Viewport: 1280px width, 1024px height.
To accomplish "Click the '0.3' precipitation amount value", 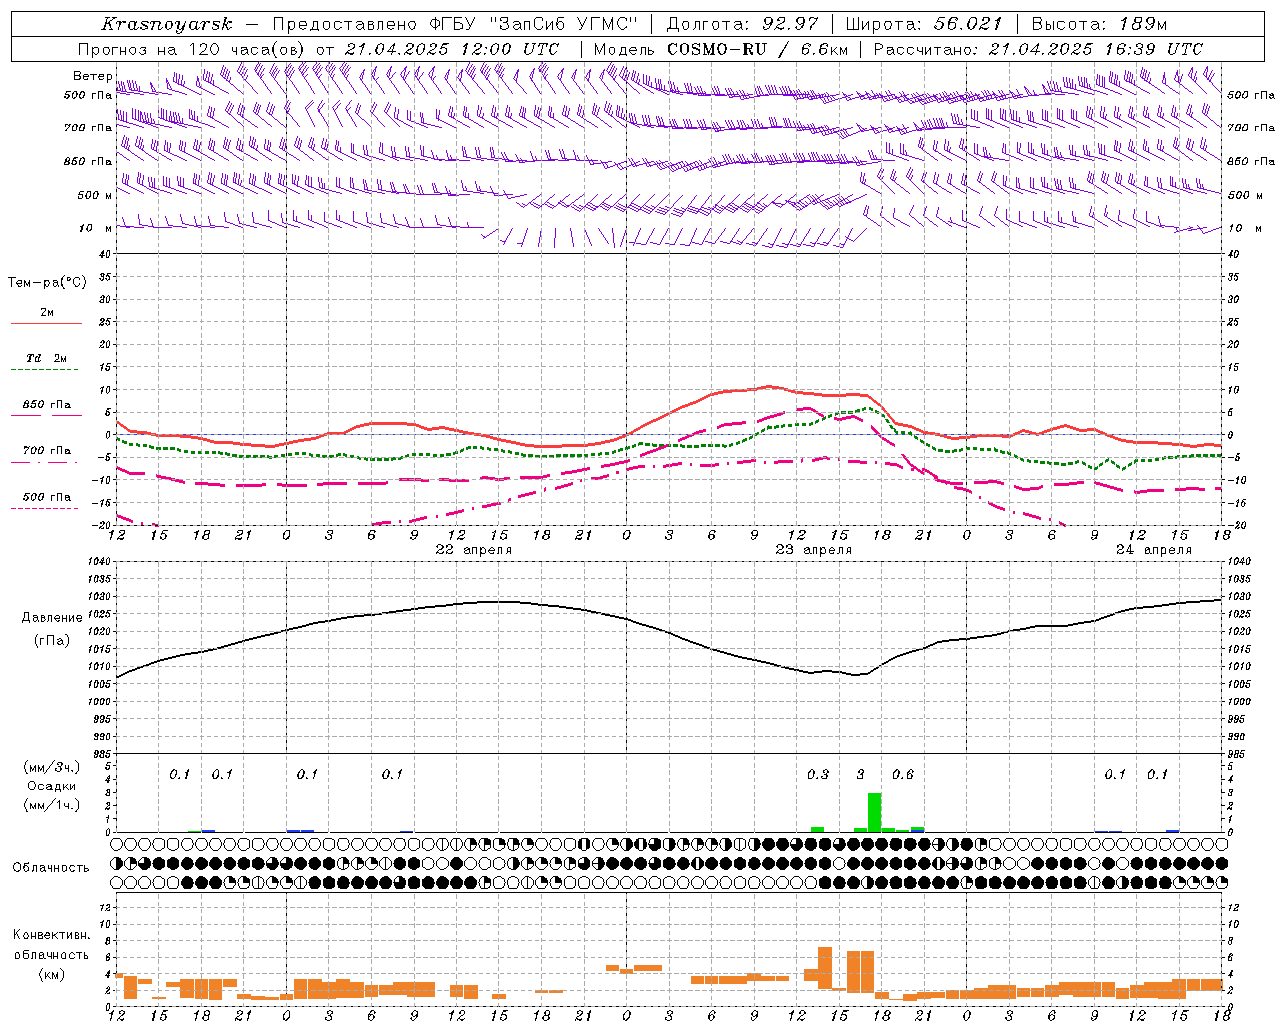I will tap(818, 775).
